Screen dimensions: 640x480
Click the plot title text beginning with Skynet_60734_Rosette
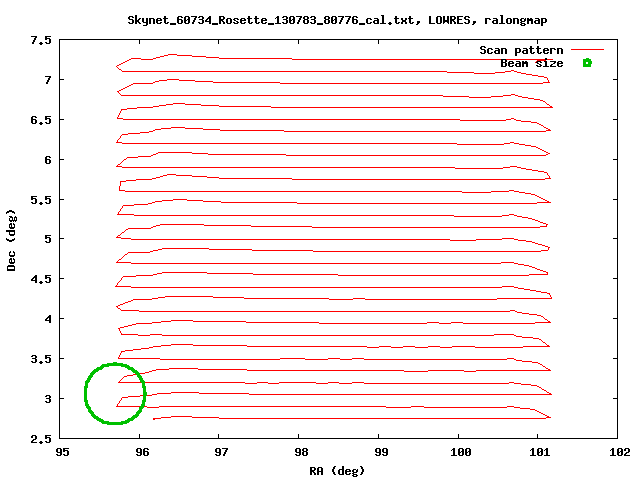coord(337,20)
